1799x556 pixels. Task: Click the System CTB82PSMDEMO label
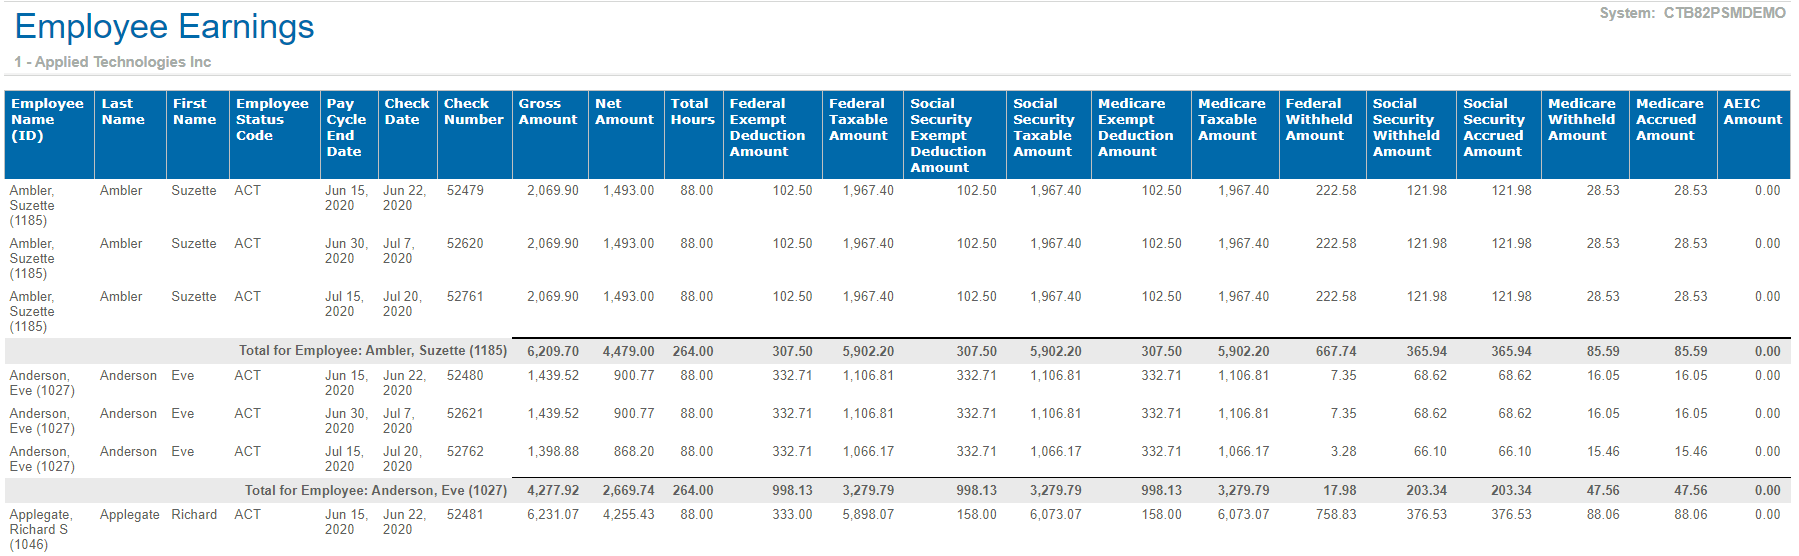pyautogui.click(x=1691, y=13)
